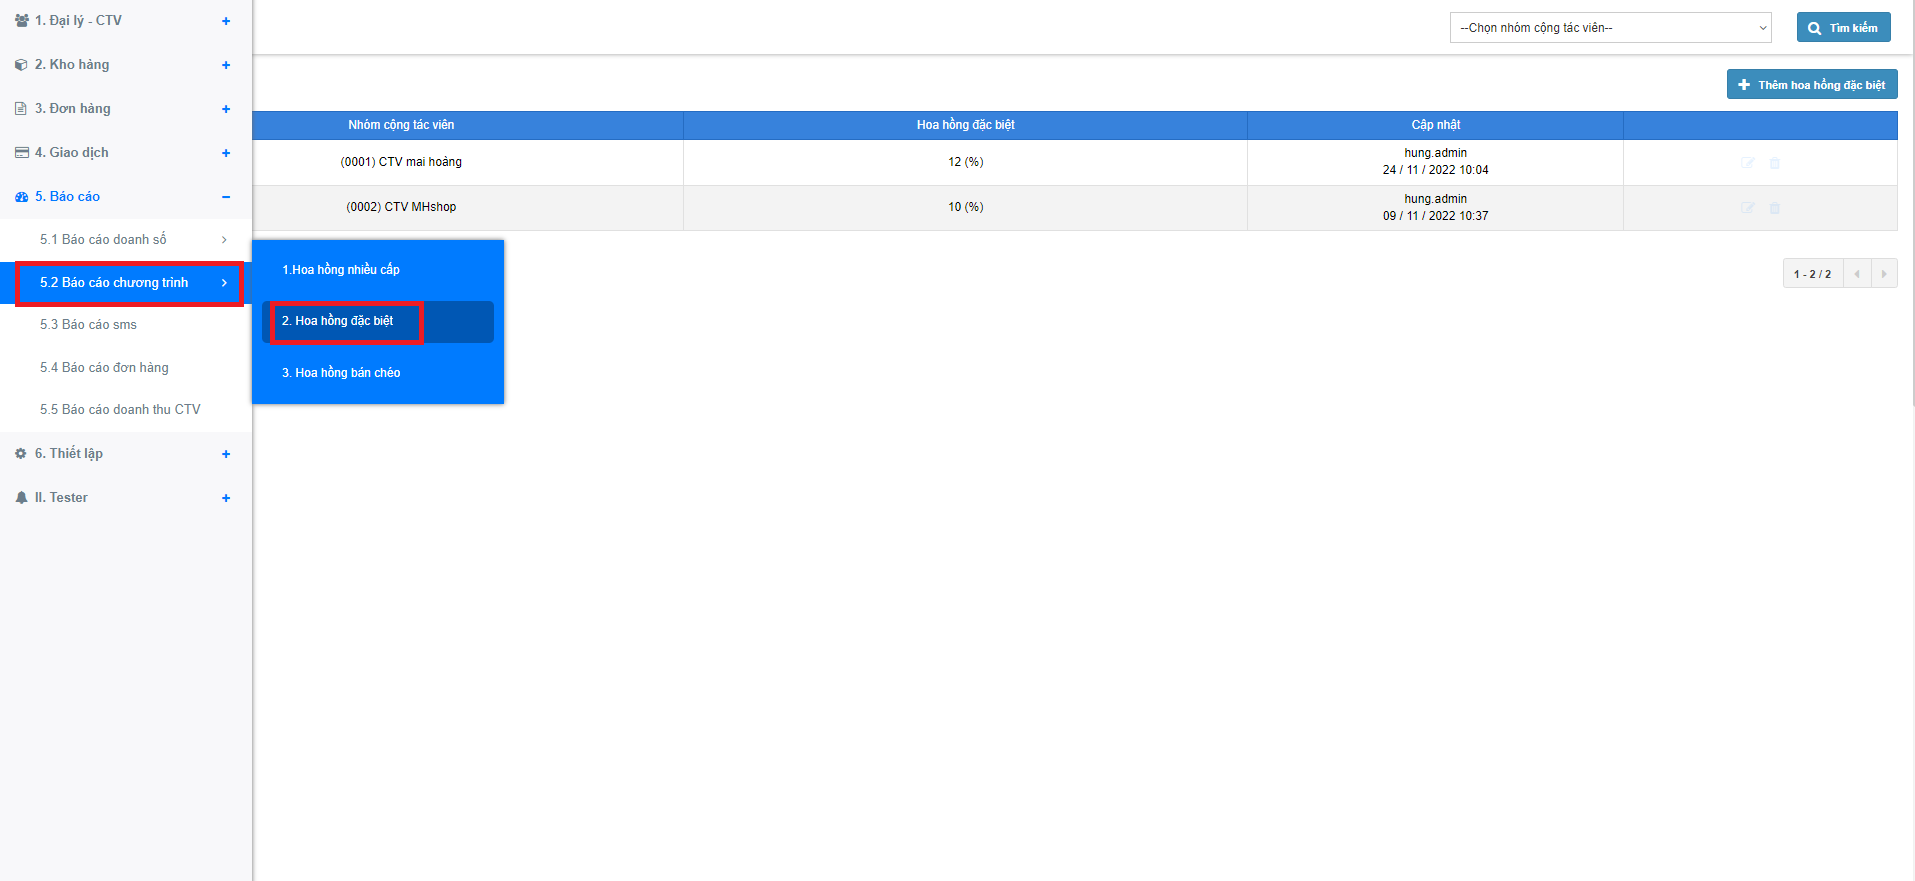Click trash icon for CTV MHshop row
This screenshot has width=1915, height=881.
pyautogui.click(x=1775, y=208)
